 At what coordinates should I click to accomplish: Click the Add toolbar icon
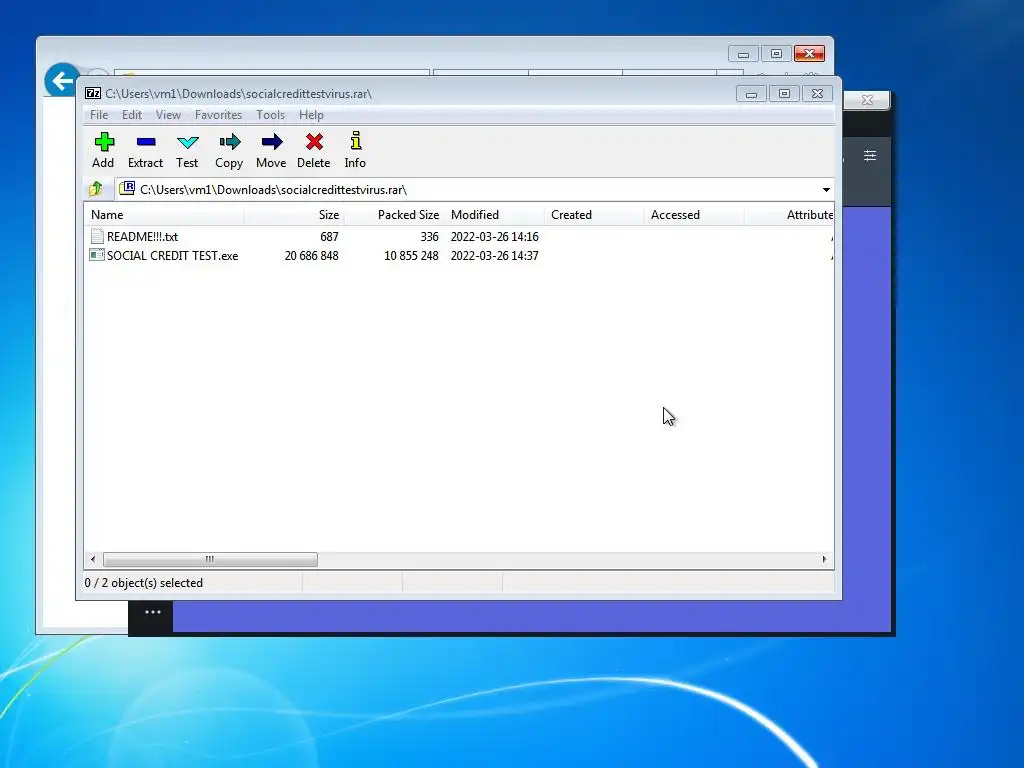pyautogui.click(x=104, y=142)
